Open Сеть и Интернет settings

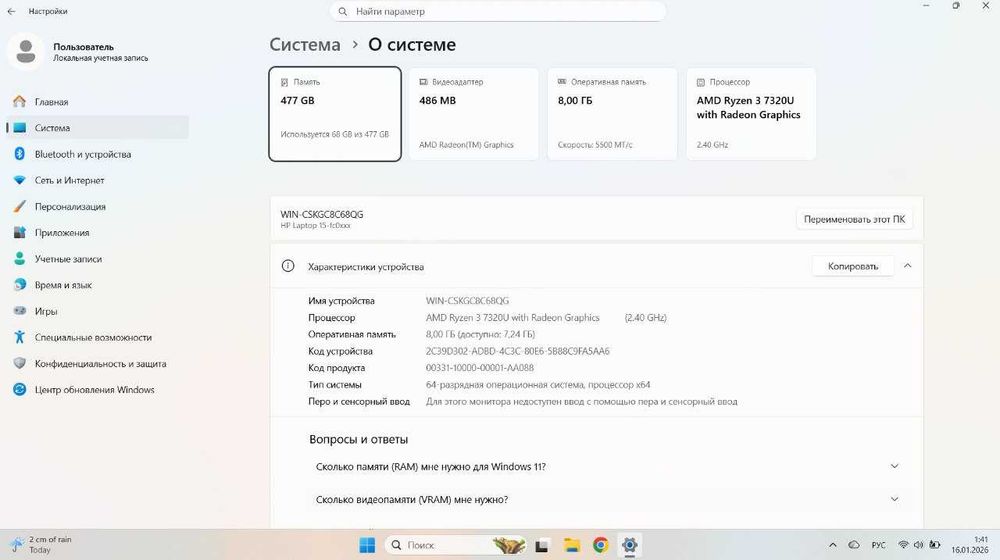98,181
